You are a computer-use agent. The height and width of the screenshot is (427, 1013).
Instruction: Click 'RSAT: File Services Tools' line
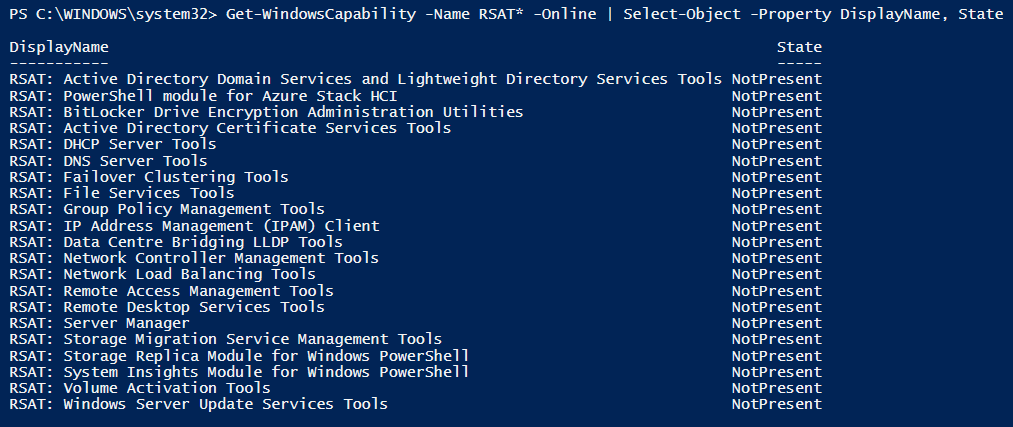coord(122,193)
